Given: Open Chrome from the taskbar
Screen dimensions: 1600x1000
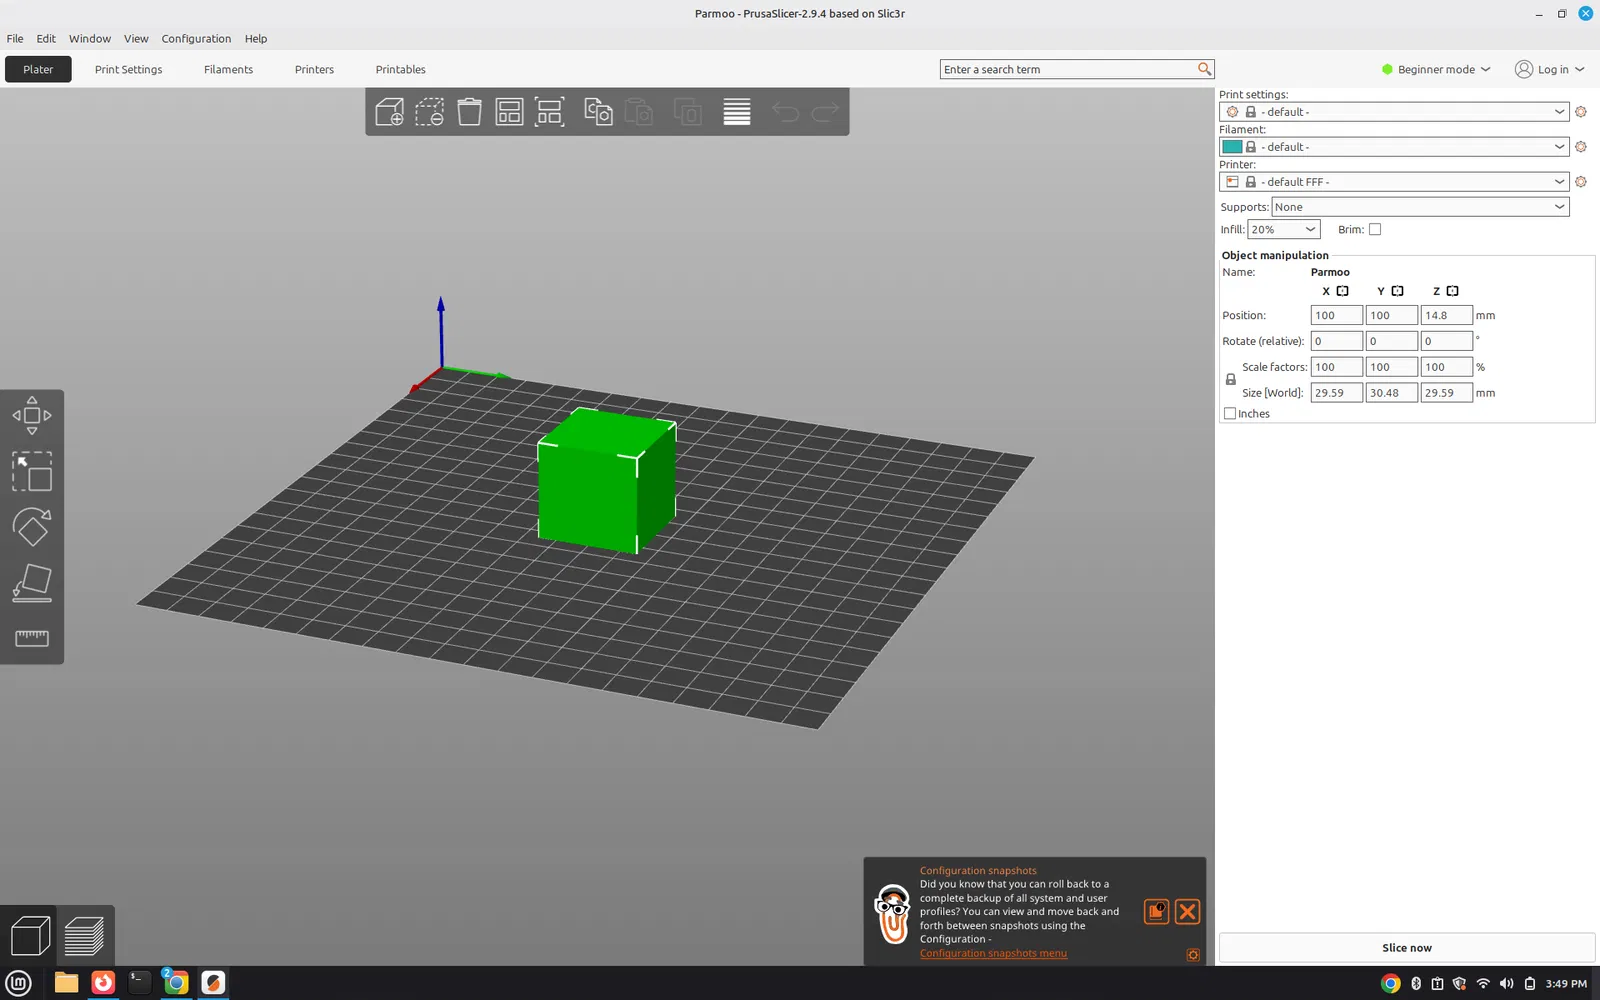Looking at the screenshot, I should pyautogui.click(x=176, y=983).
